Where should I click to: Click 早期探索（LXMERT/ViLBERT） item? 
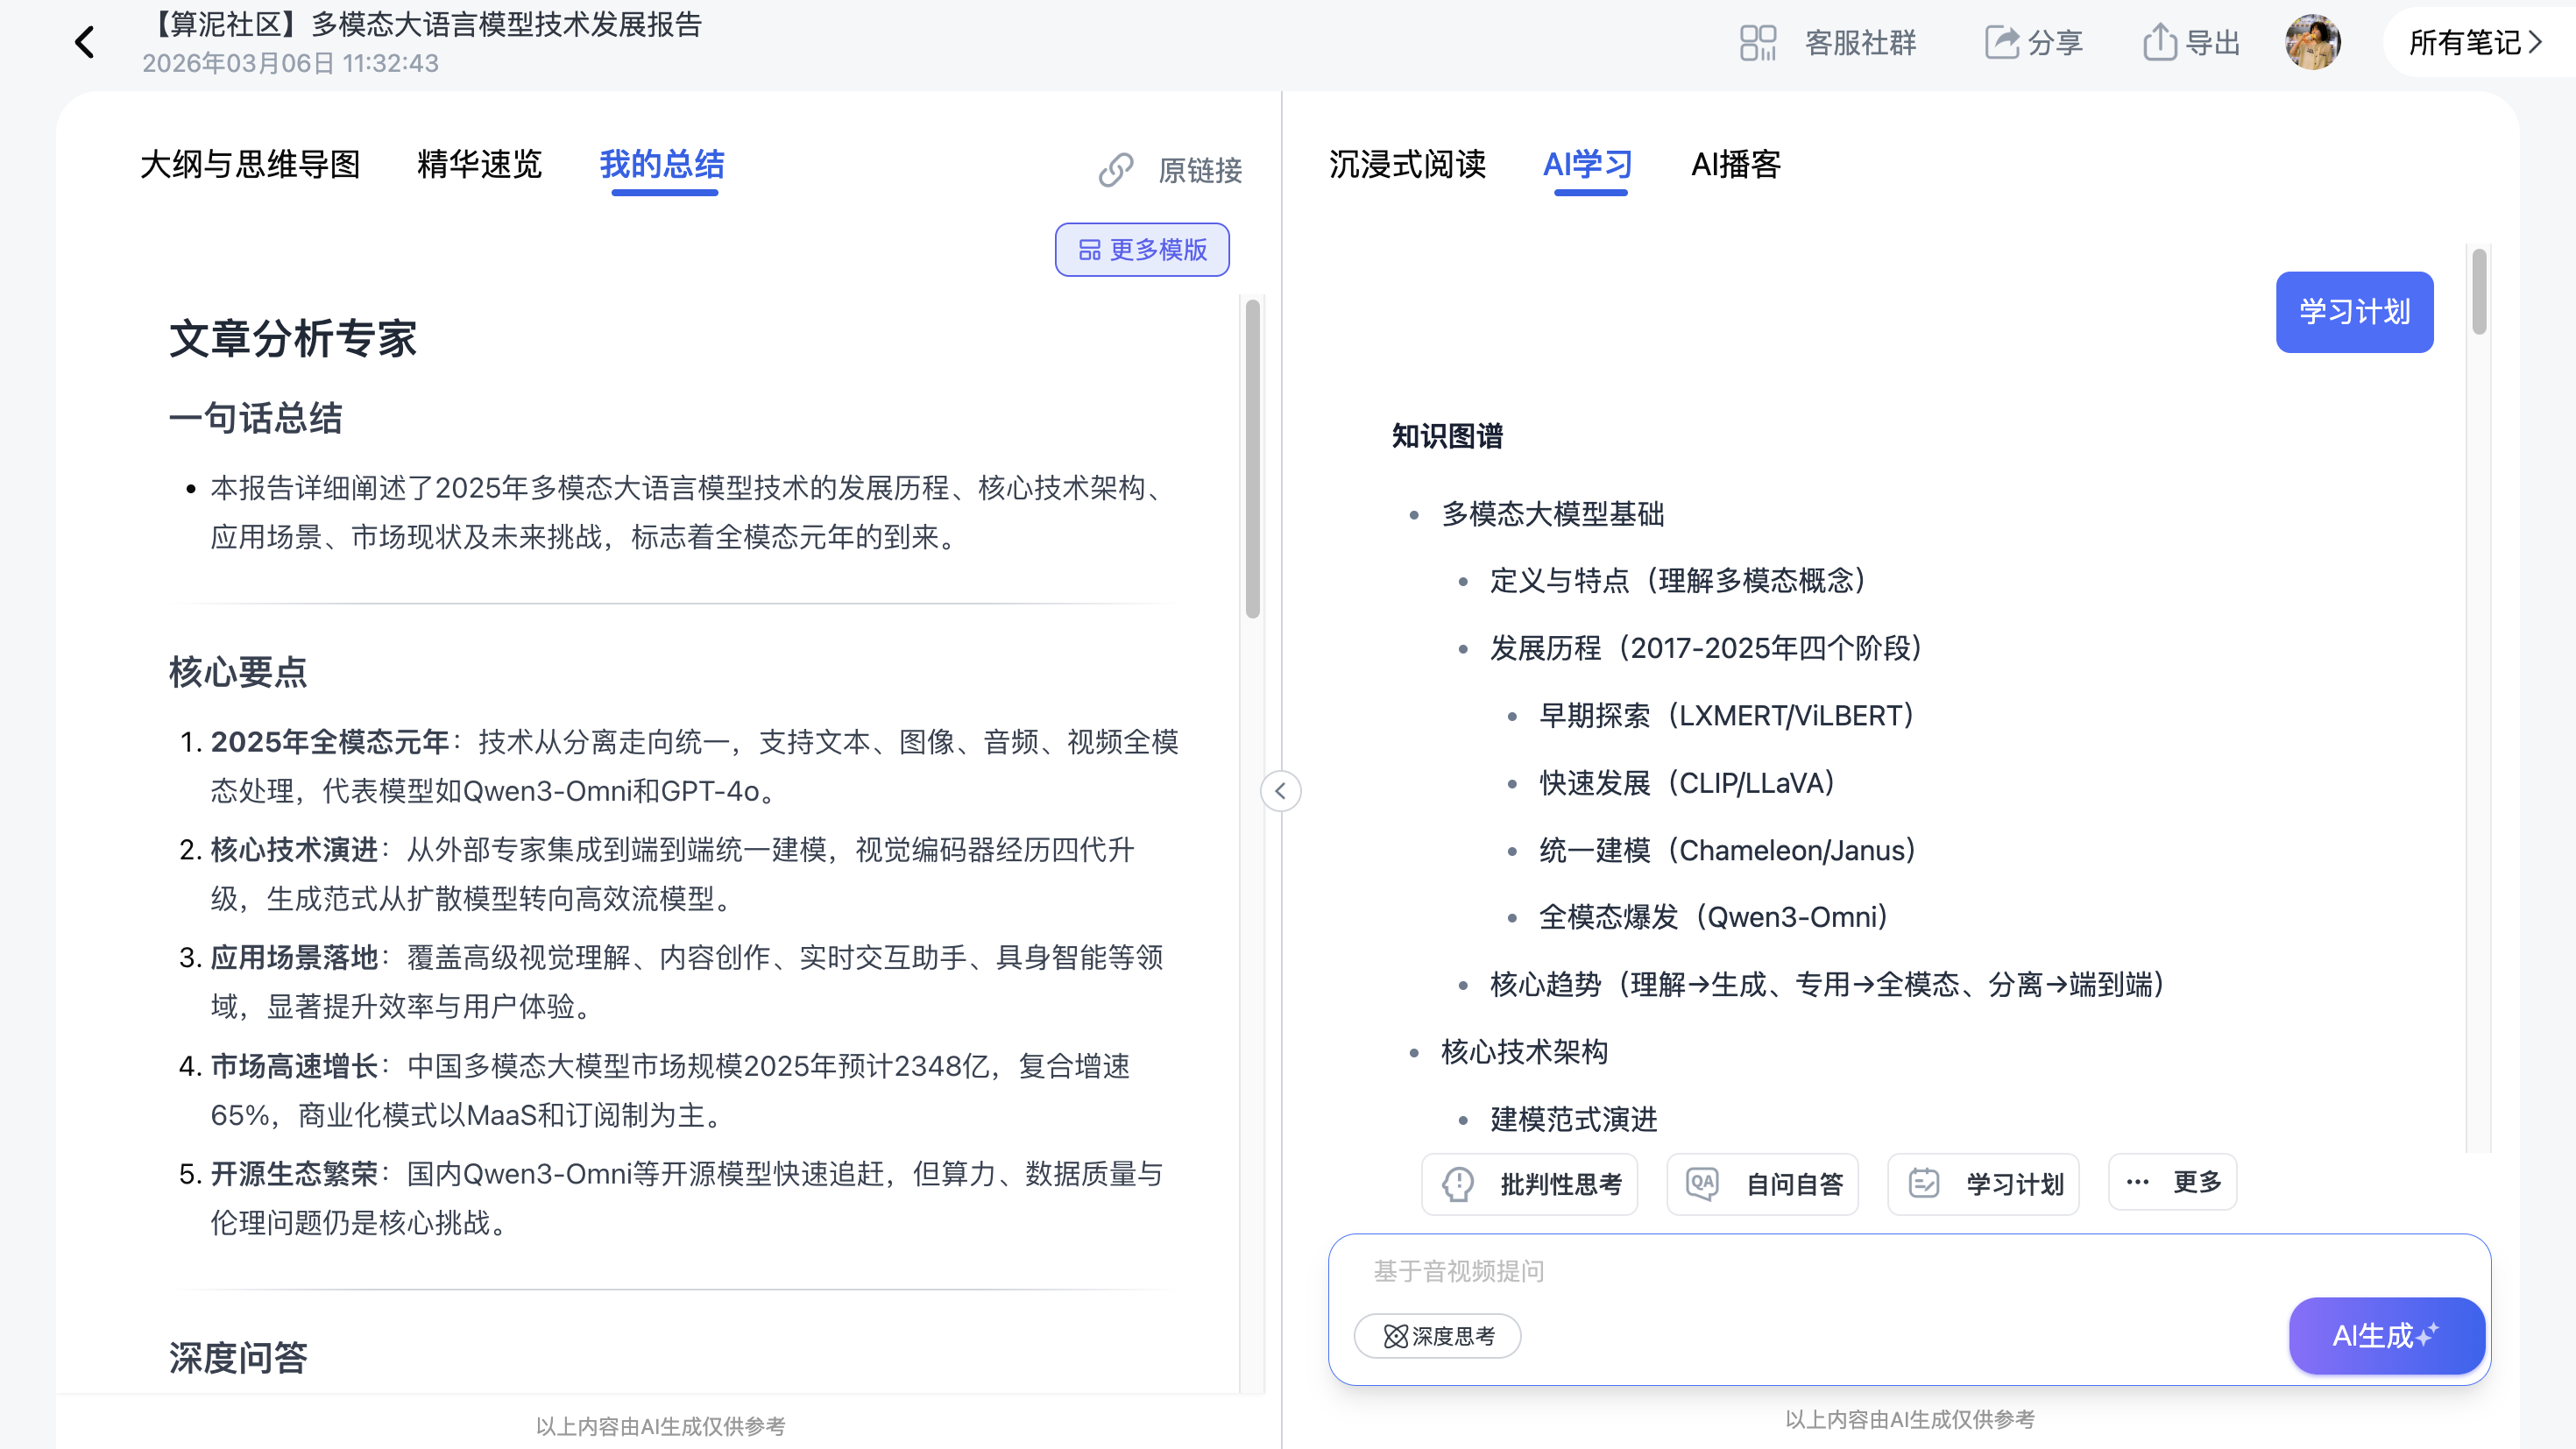(1726, 716)
